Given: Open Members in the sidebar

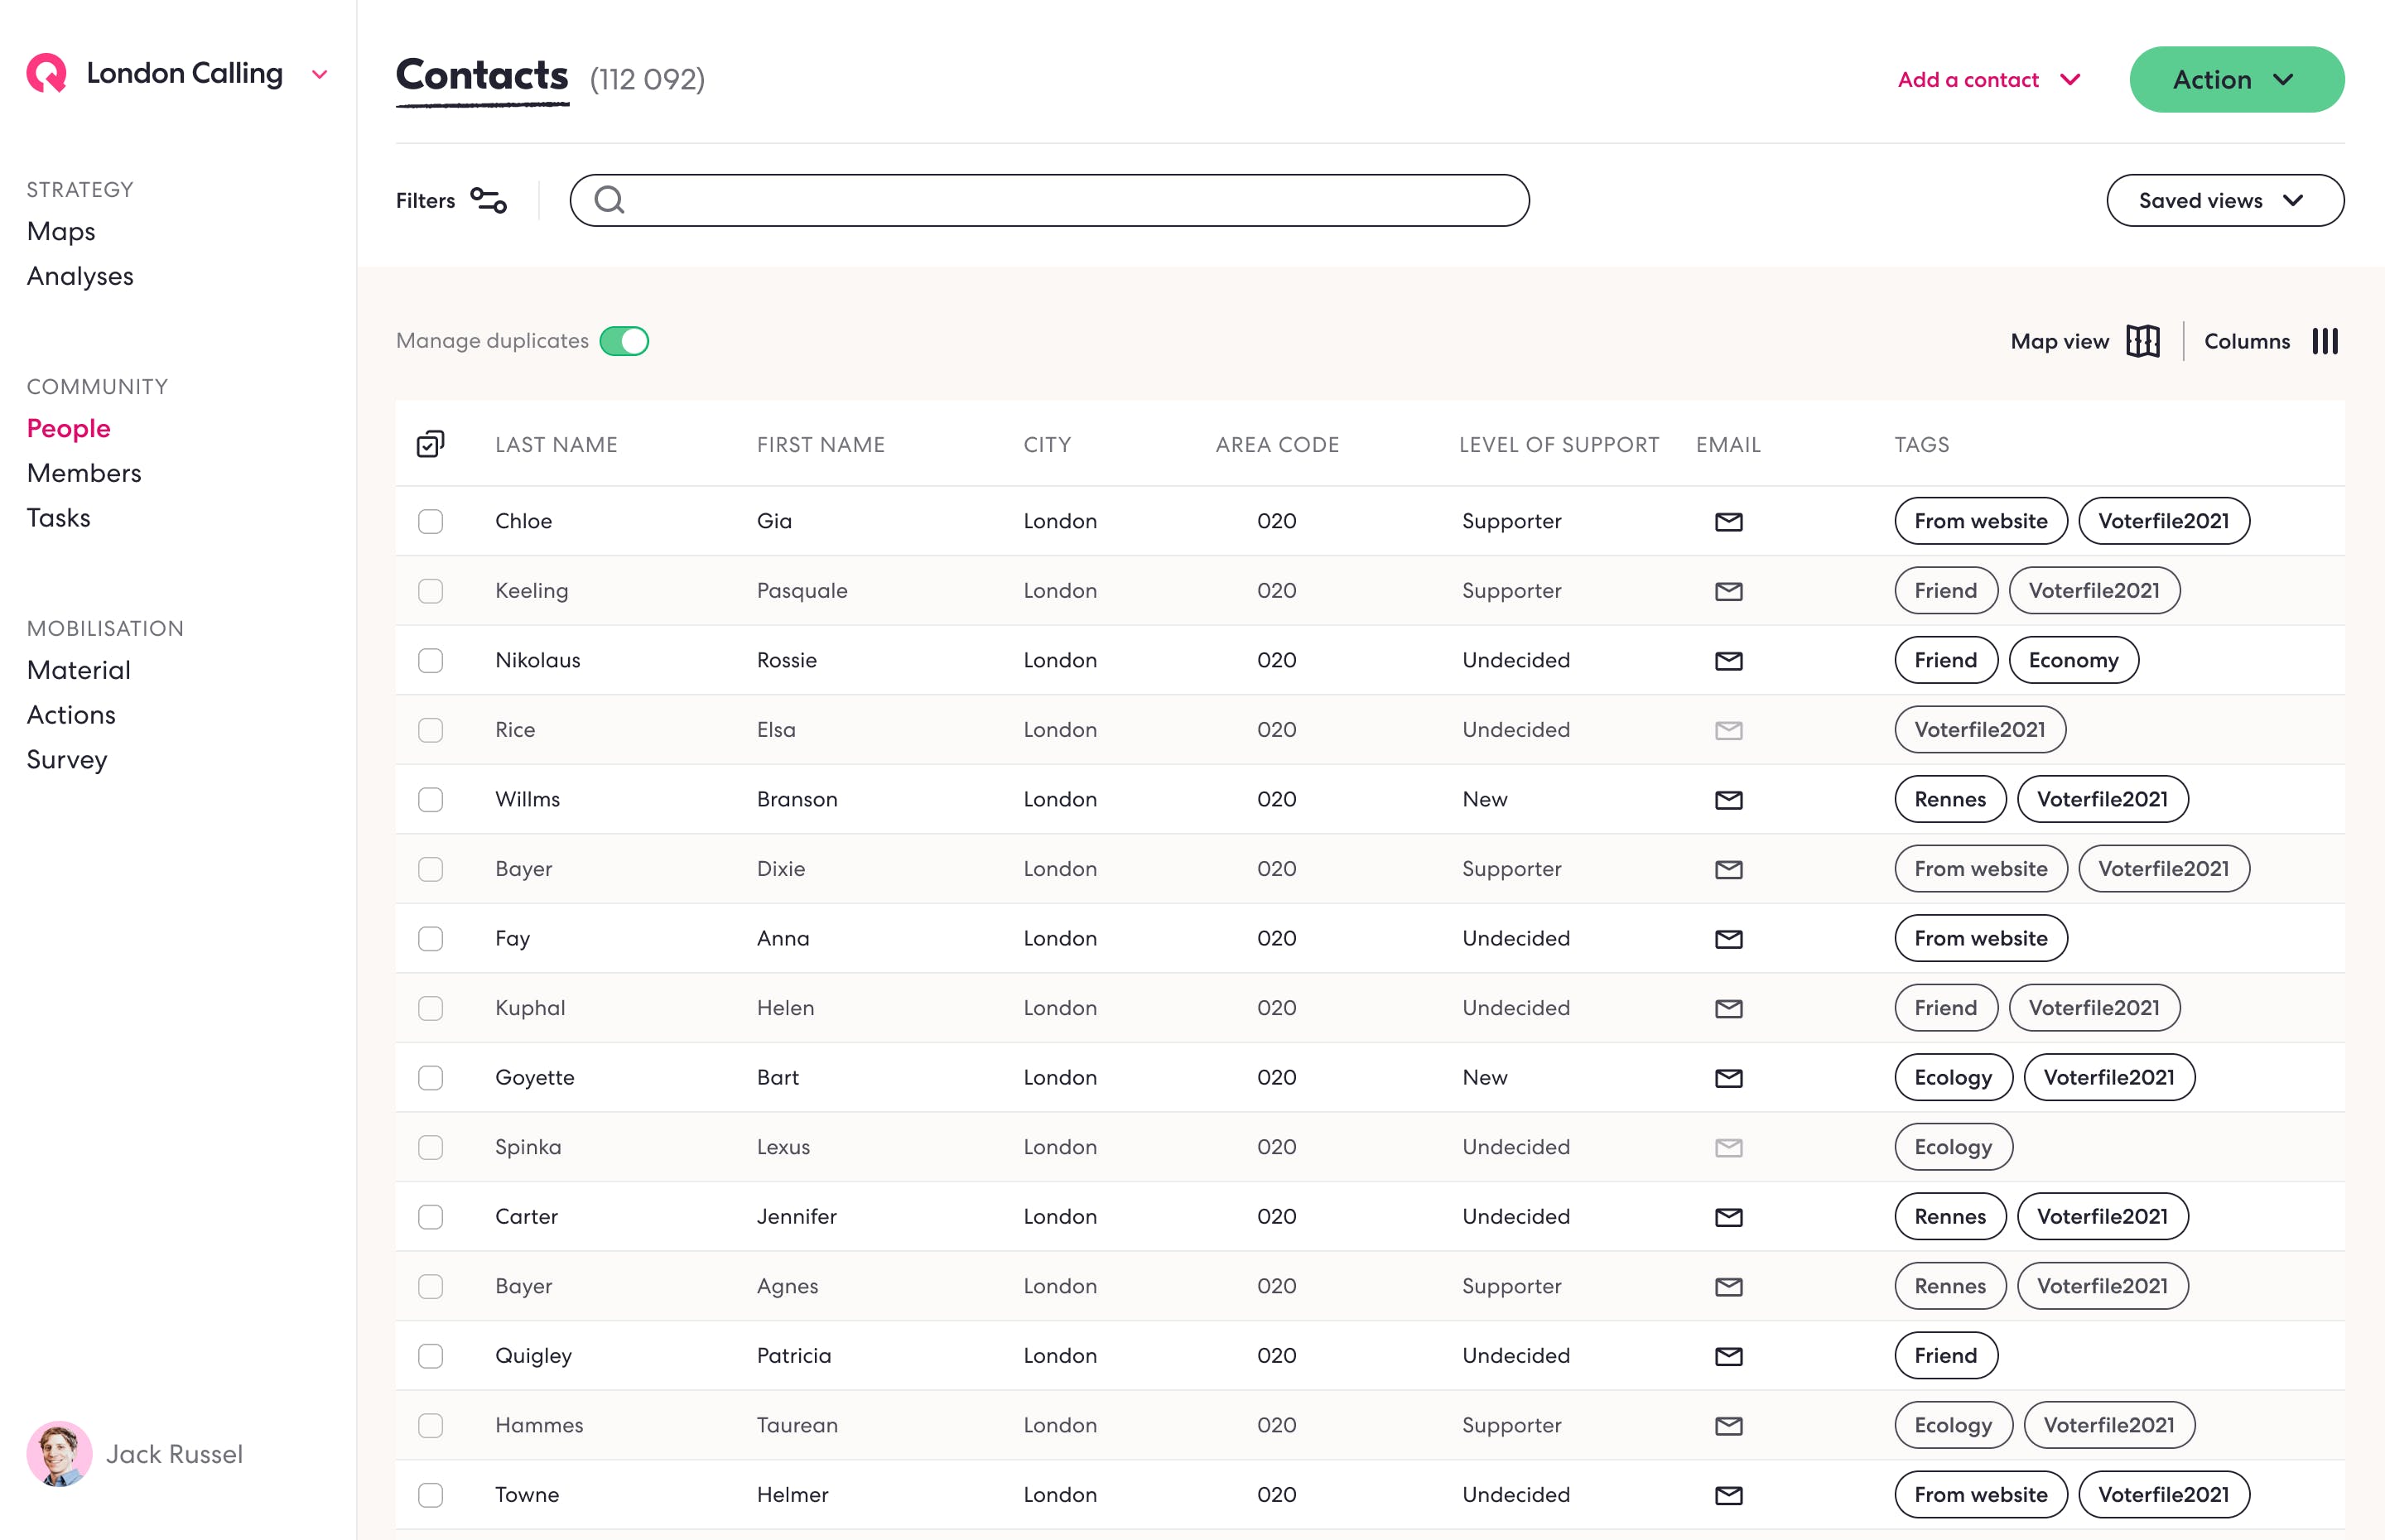Looking at the screenshot, I should [84, 473].
